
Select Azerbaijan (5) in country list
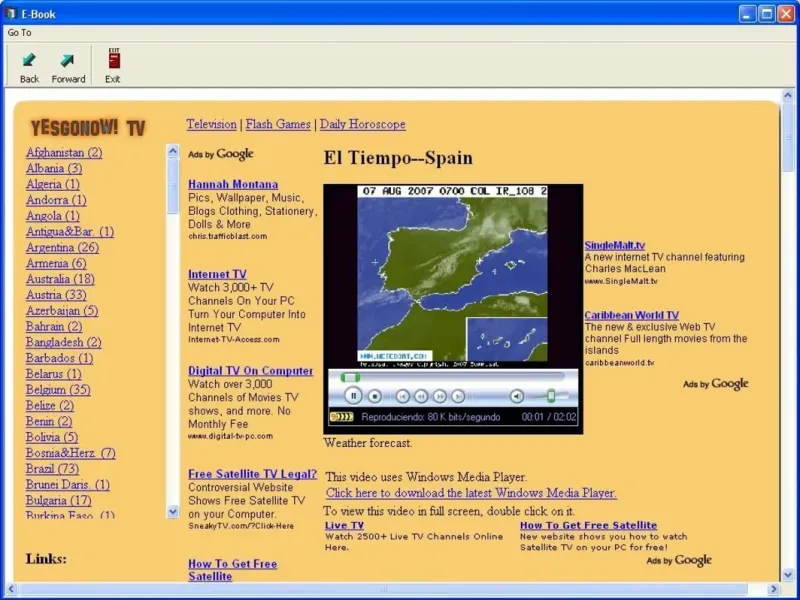[x=62, y=311]
